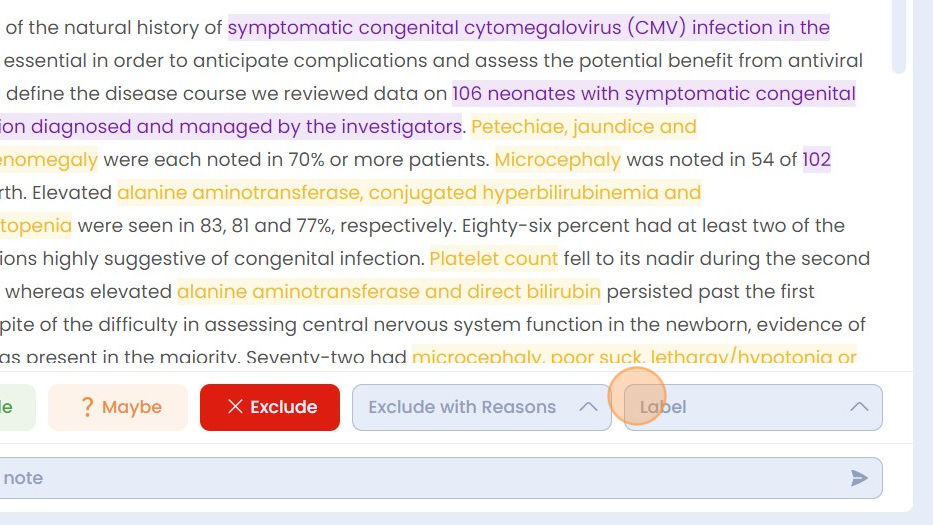Exclude this article with the red button
Screen dimensions: 933x525
[x=270, y=407]
